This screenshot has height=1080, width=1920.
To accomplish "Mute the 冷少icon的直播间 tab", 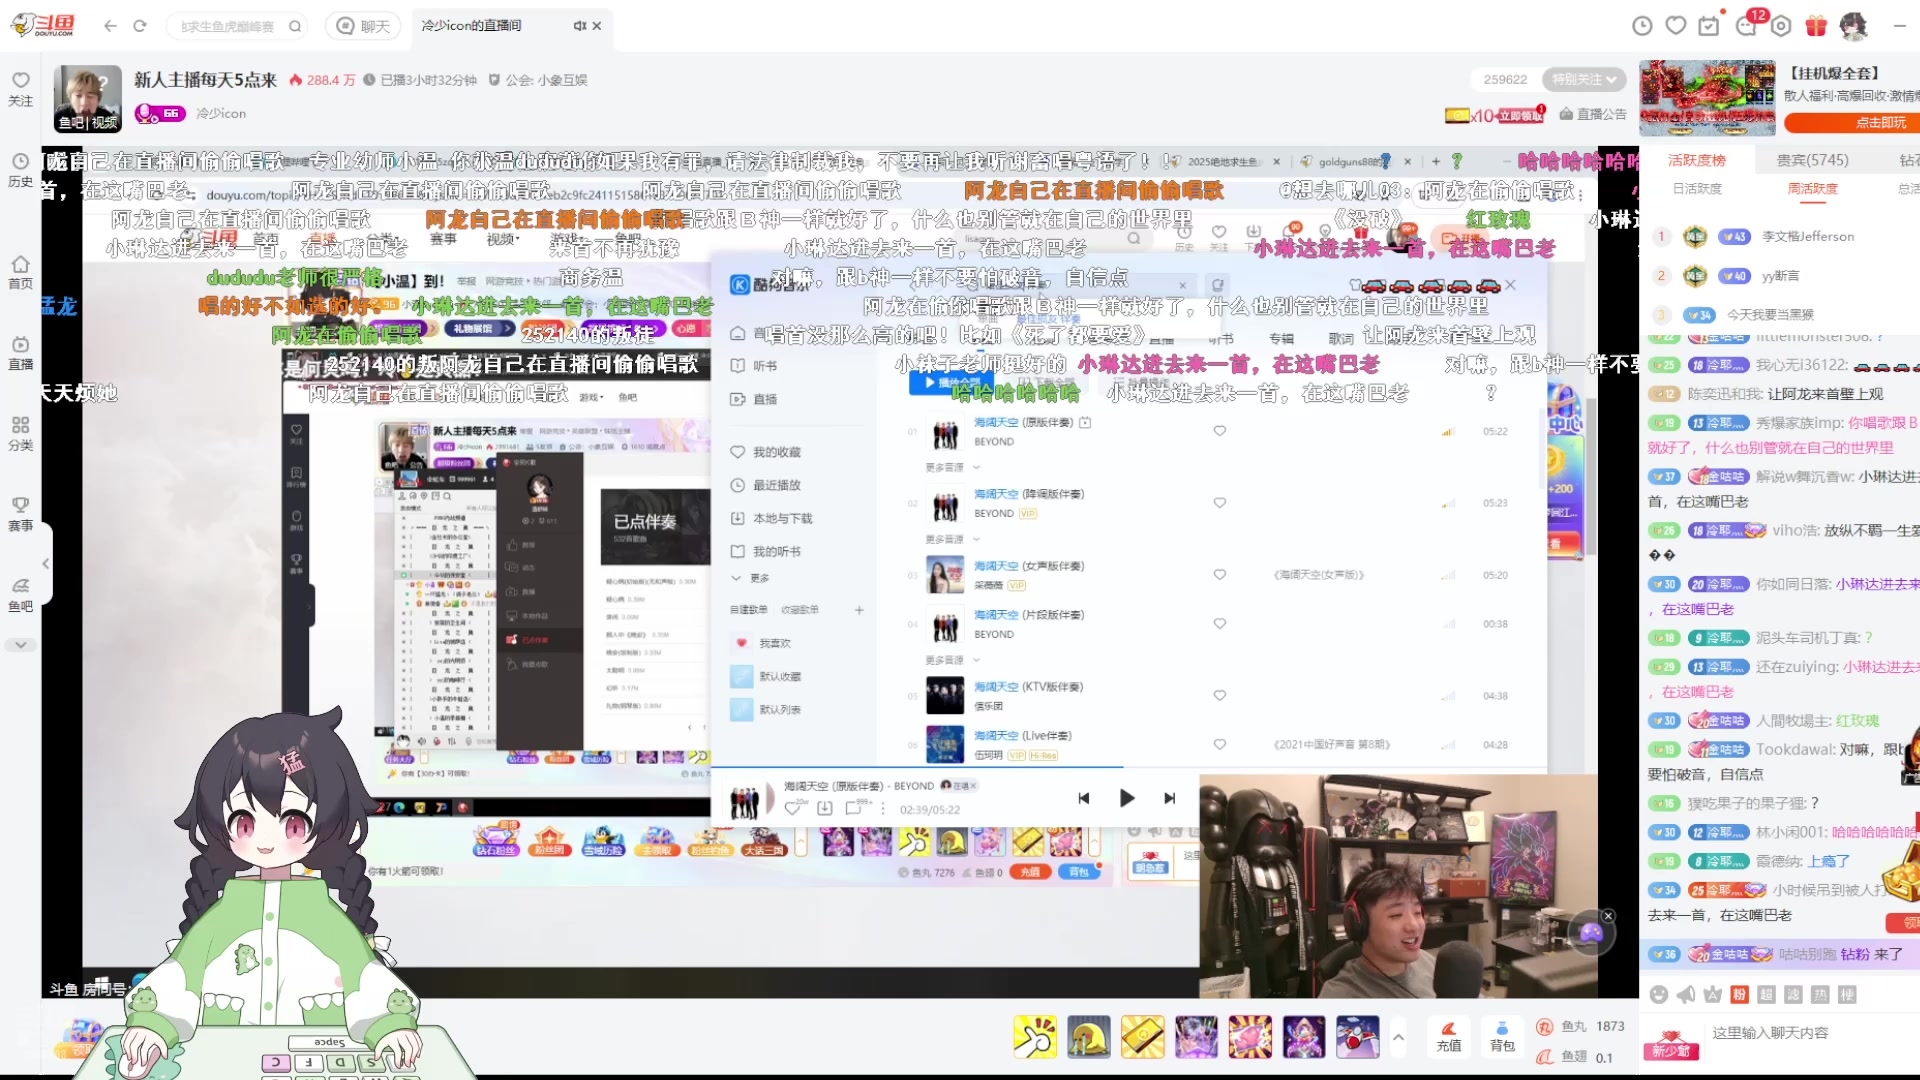I will (579, 26).
